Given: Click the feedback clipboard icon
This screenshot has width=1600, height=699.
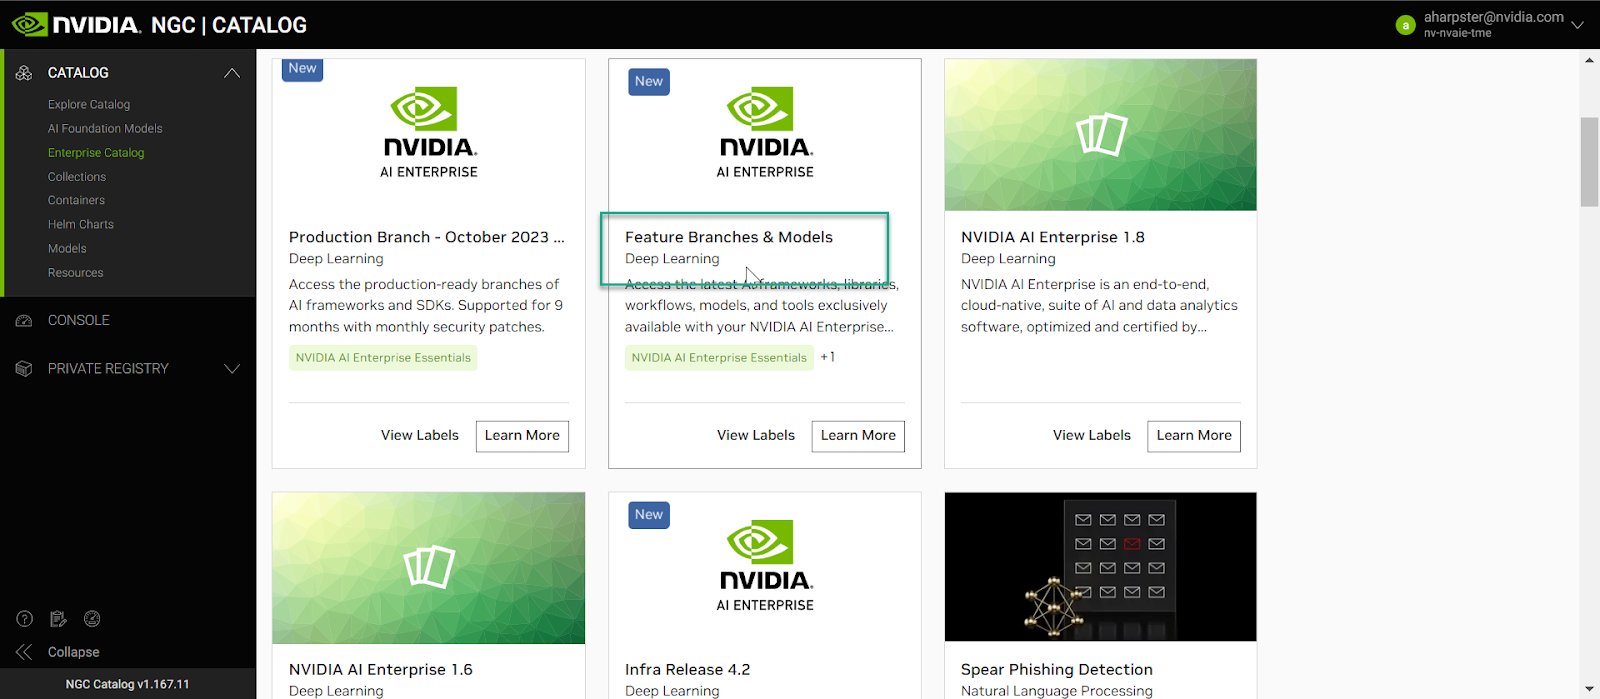Looking at the screenshot, I should pyautogui.click(x=58, y=619).
